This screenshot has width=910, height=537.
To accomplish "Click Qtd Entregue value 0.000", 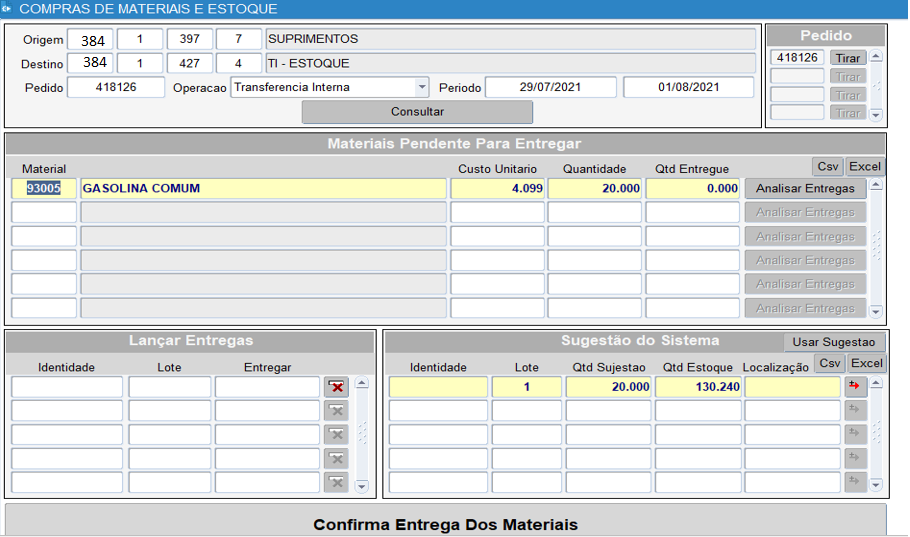I will [x=692, y=188].
